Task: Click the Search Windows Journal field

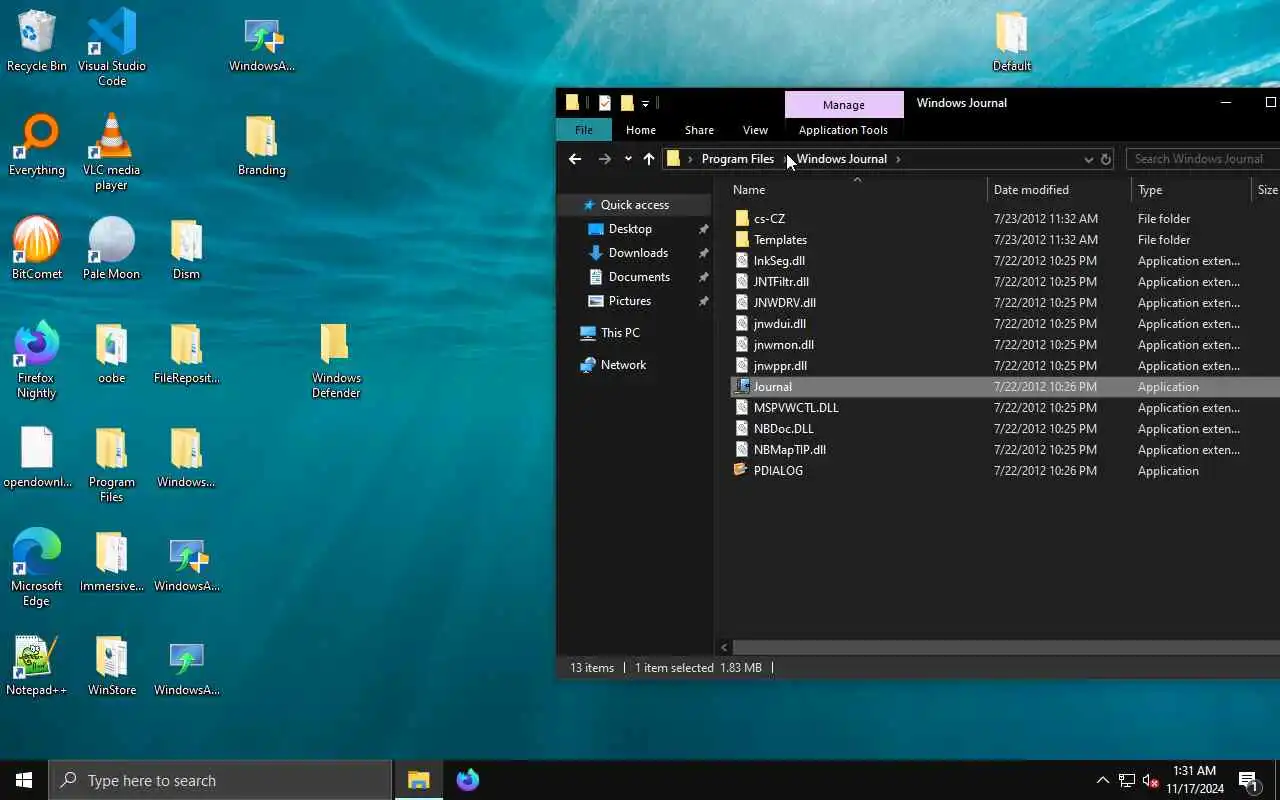Action: pyautogui.click(x=1203, y=159)
